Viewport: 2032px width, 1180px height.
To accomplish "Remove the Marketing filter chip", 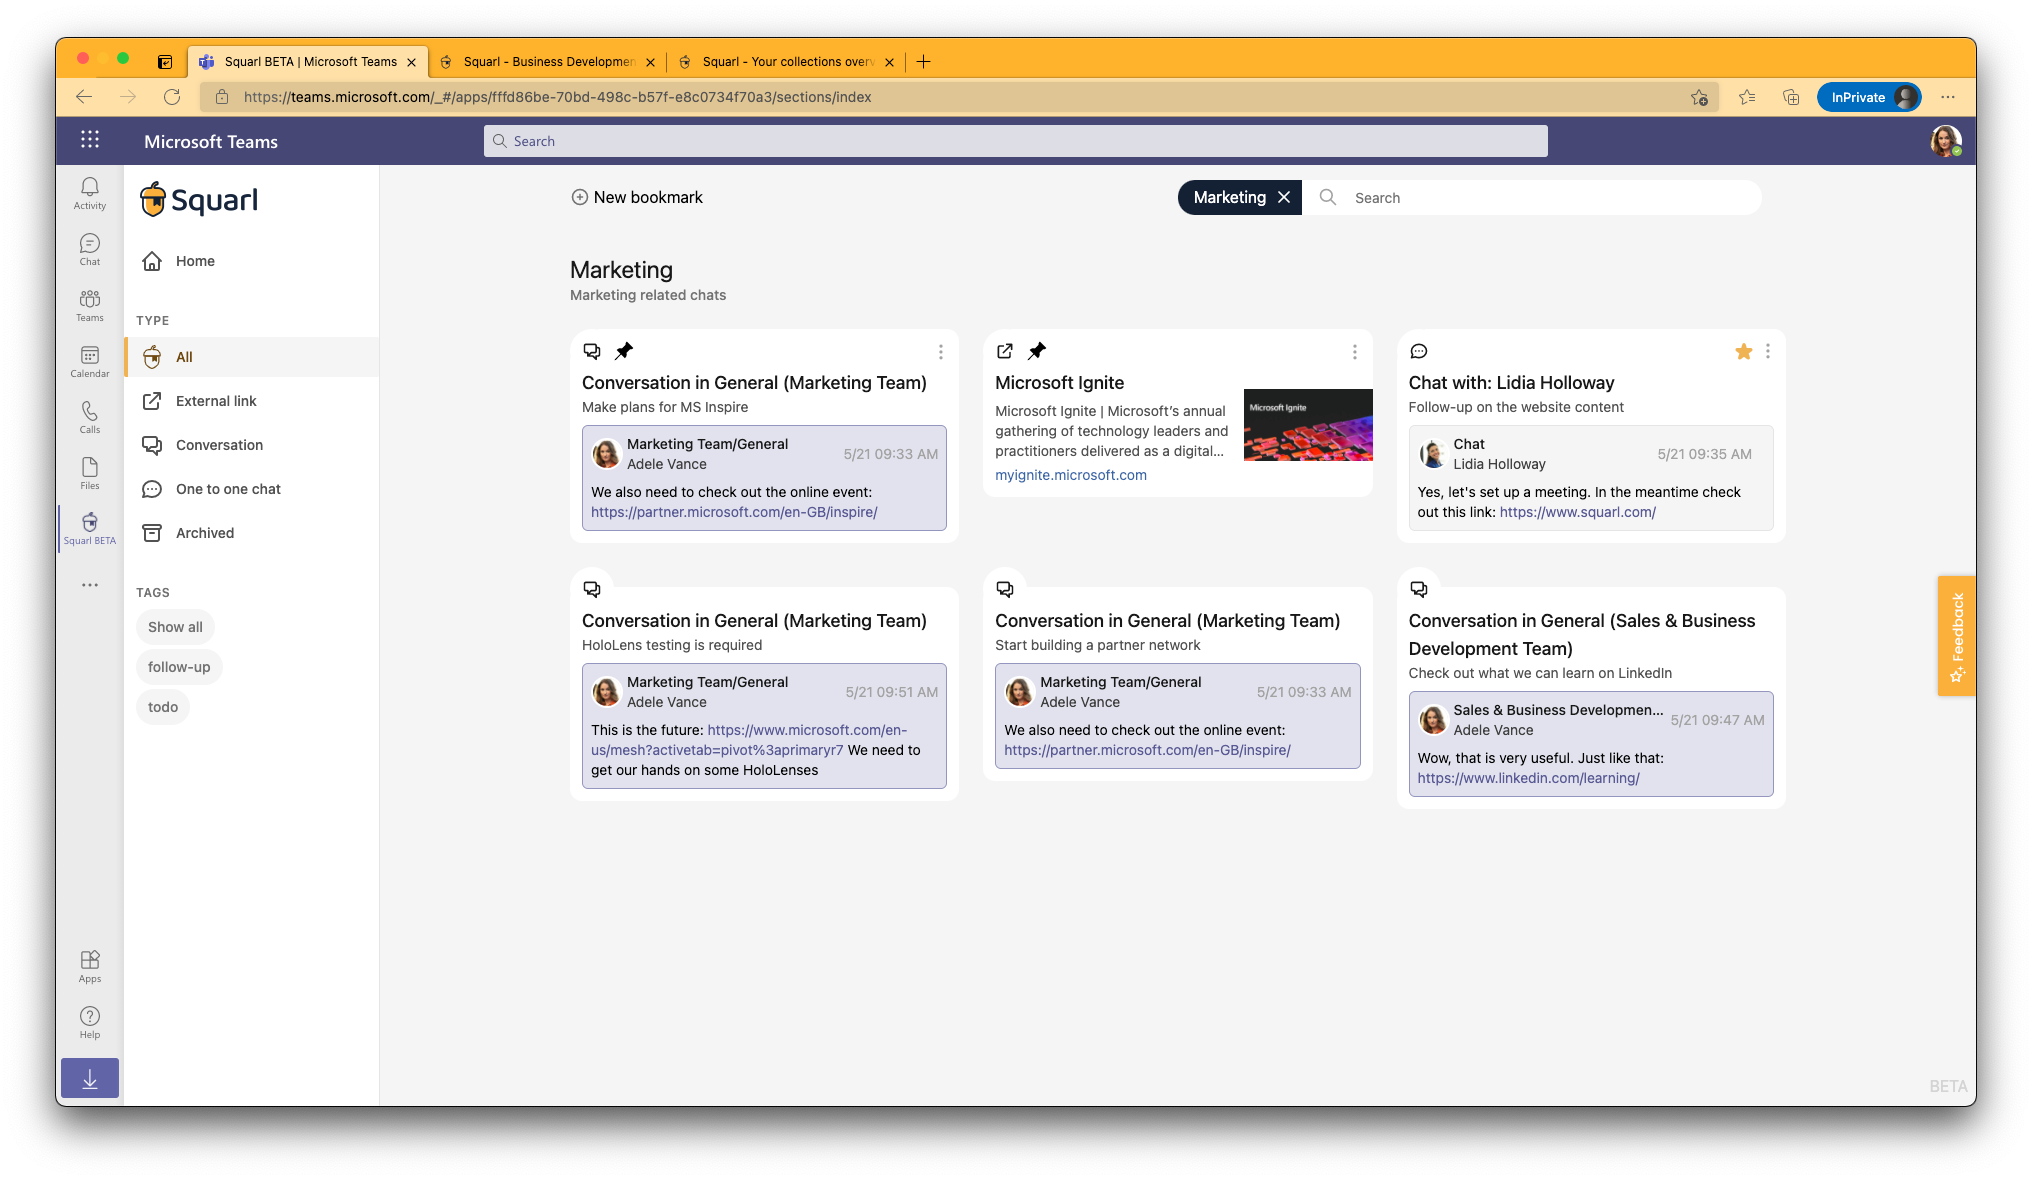I will point(1284,198).
